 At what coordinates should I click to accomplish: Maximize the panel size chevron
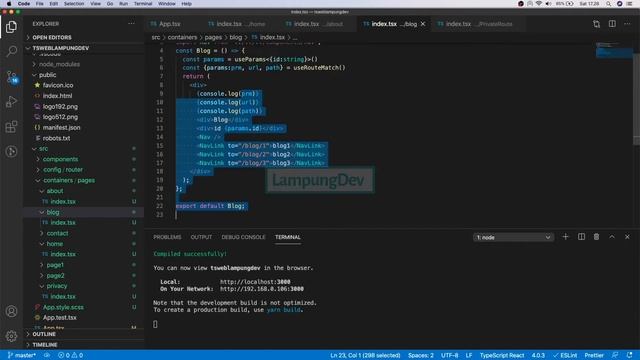click(612, 237)
